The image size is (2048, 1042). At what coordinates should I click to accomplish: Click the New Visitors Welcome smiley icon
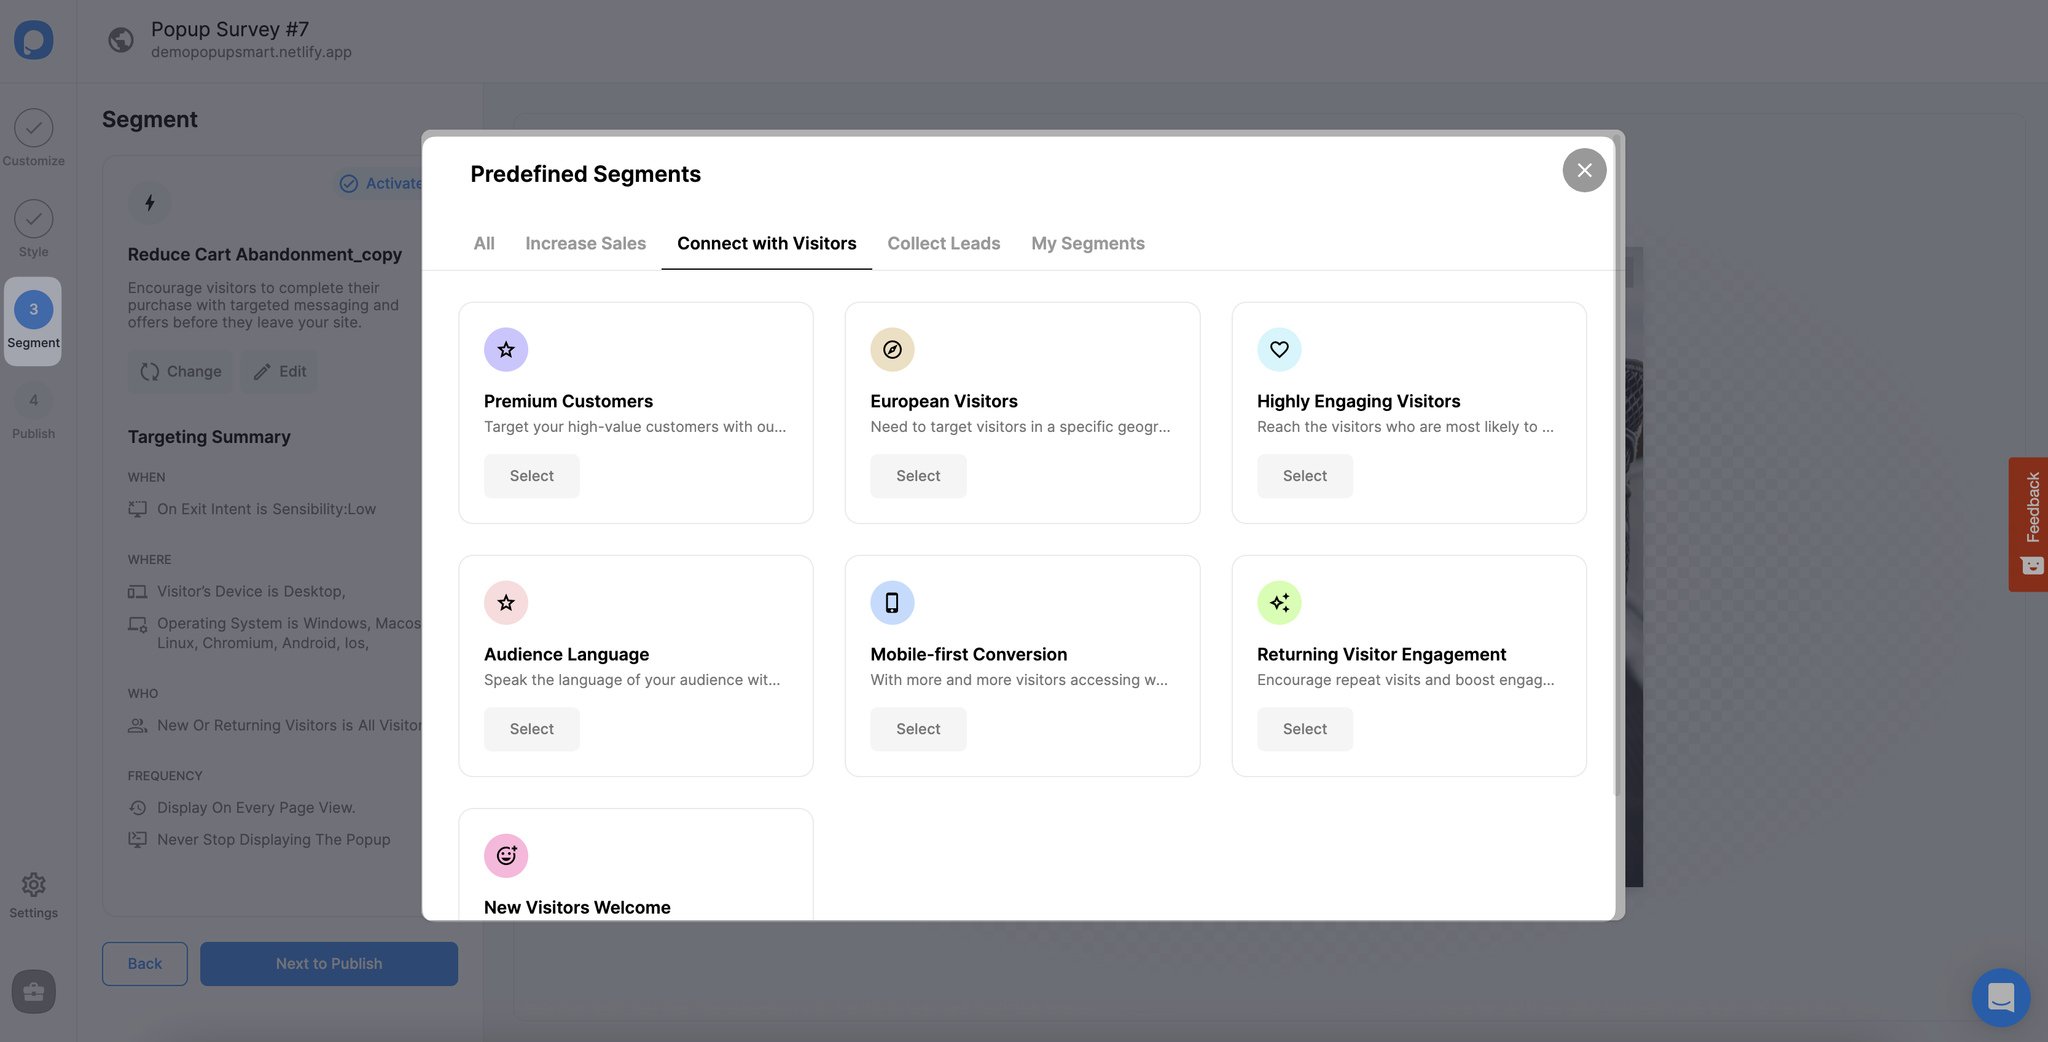[x=506, y=855]
